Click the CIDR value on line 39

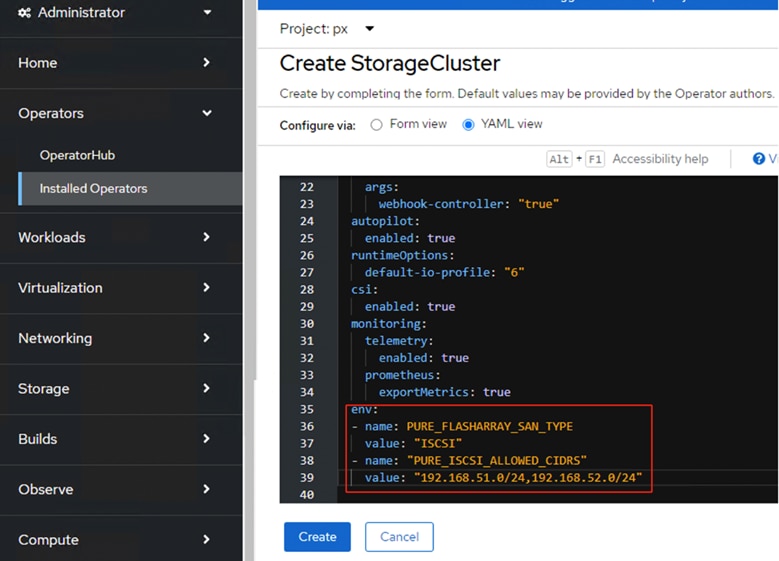528,478
